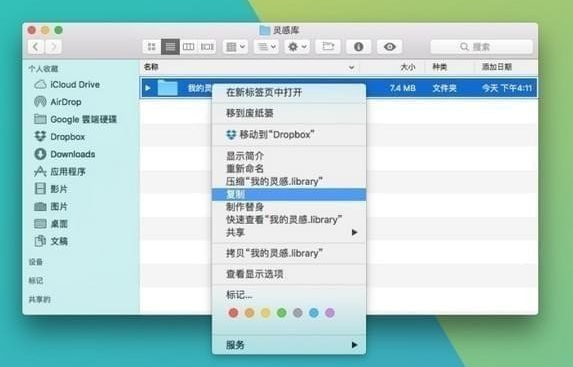Open 影片 in sidebar

pyautogui.click(x=51, y=189)
